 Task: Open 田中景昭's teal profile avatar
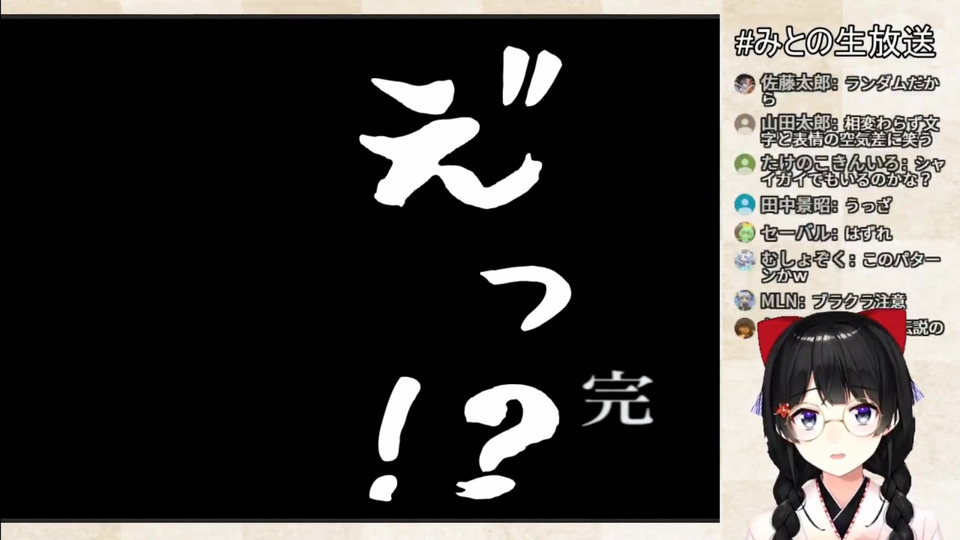click(744, 204)
